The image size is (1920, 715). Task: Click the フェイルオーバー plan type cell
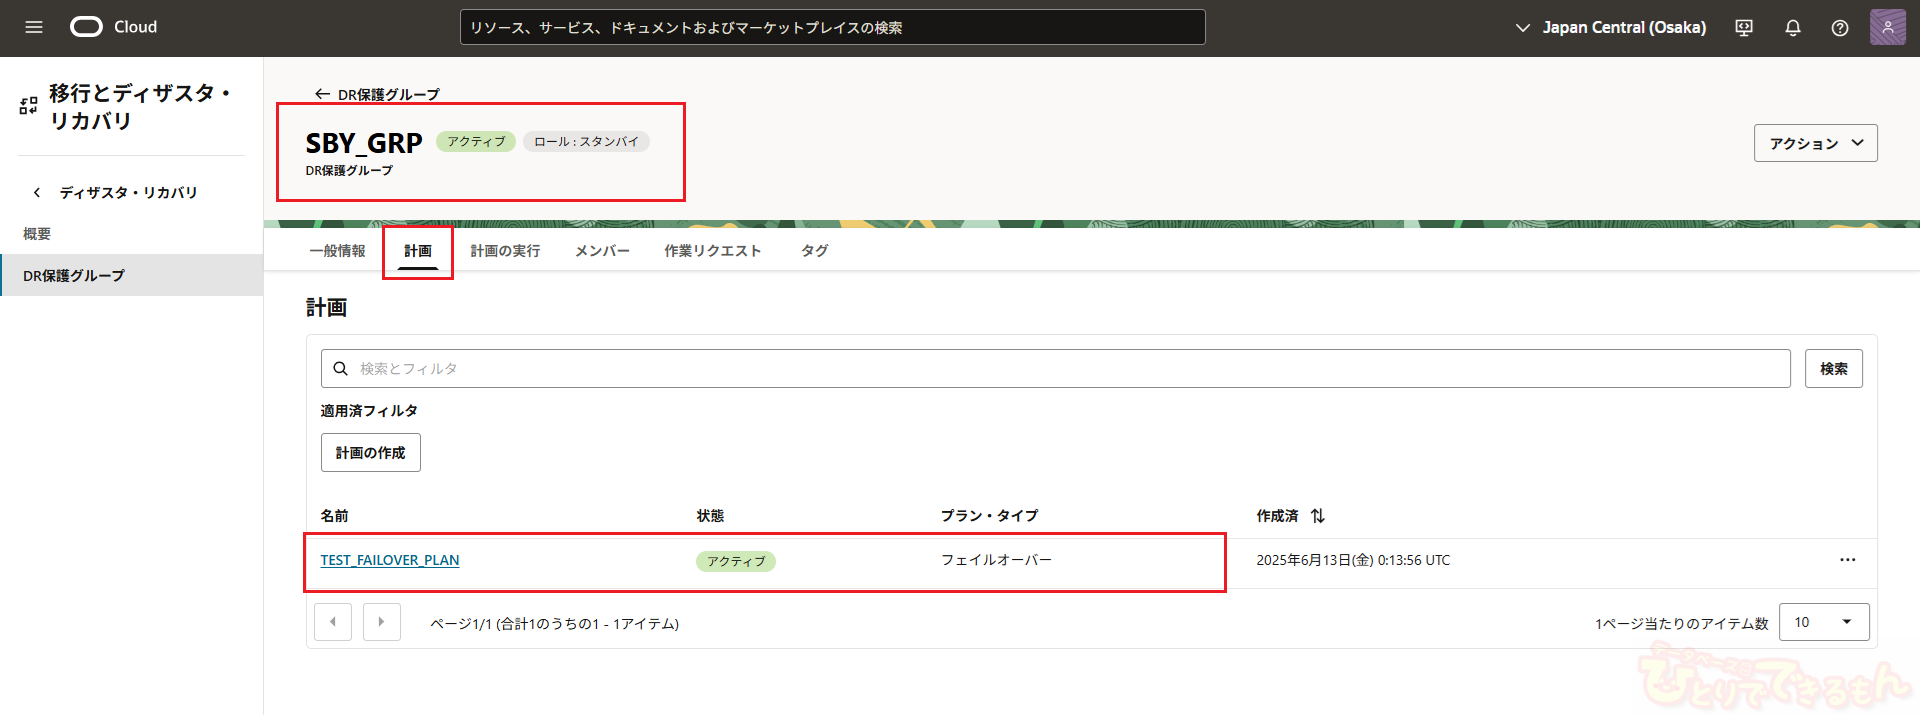point(996,560)
